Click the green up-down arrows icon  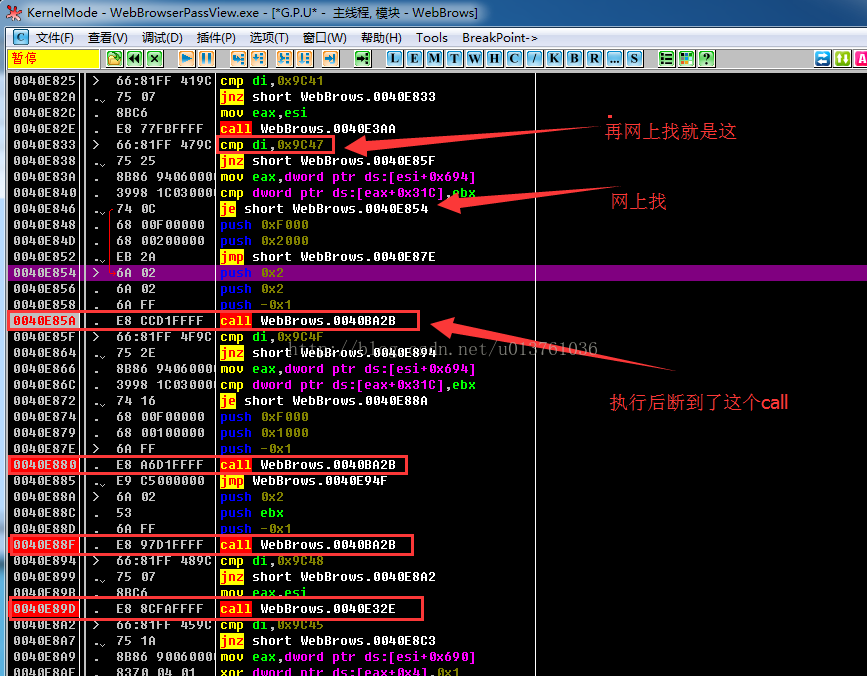[x=842, y=59]
